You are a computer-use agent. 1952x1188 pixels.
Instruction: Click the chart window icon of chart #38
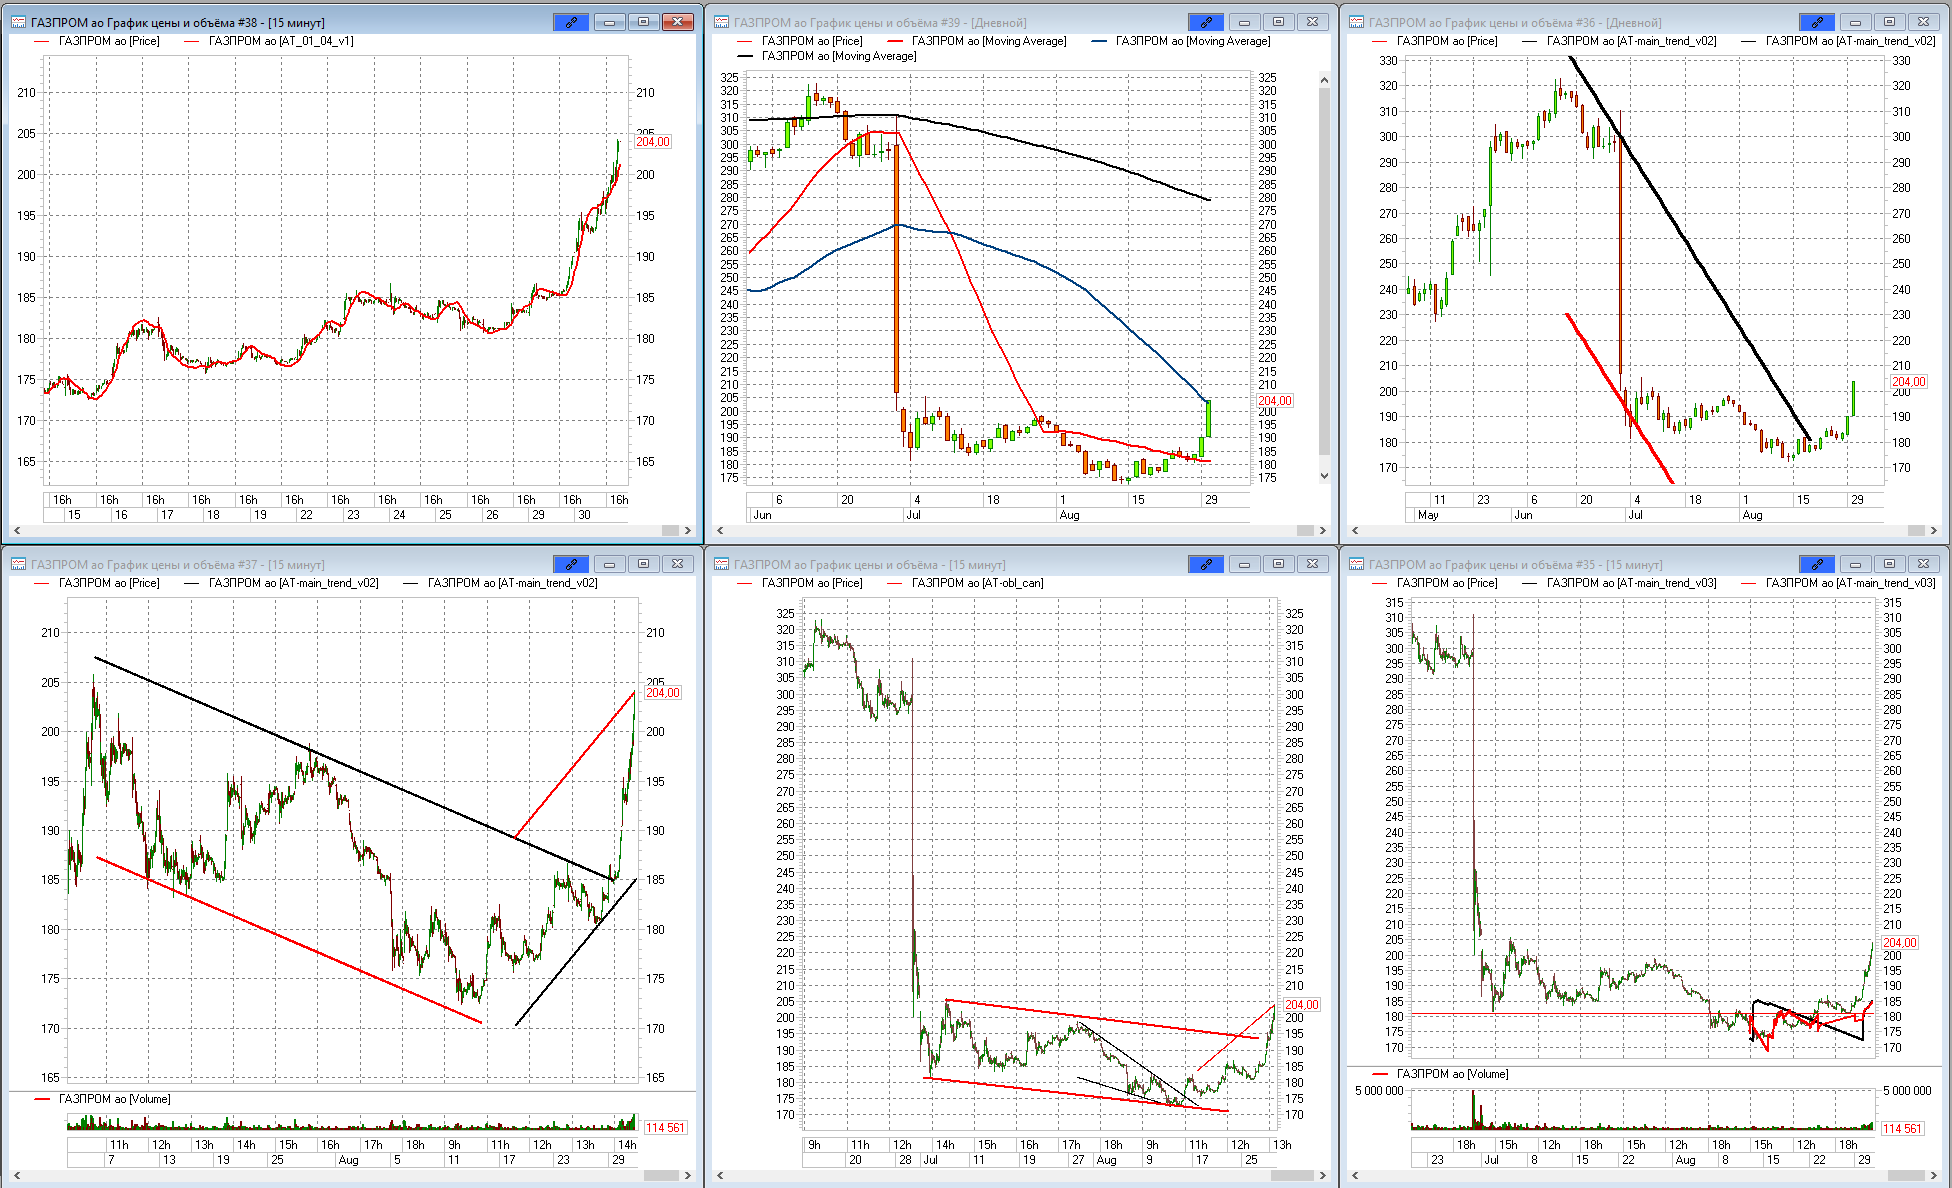[18, 22]
